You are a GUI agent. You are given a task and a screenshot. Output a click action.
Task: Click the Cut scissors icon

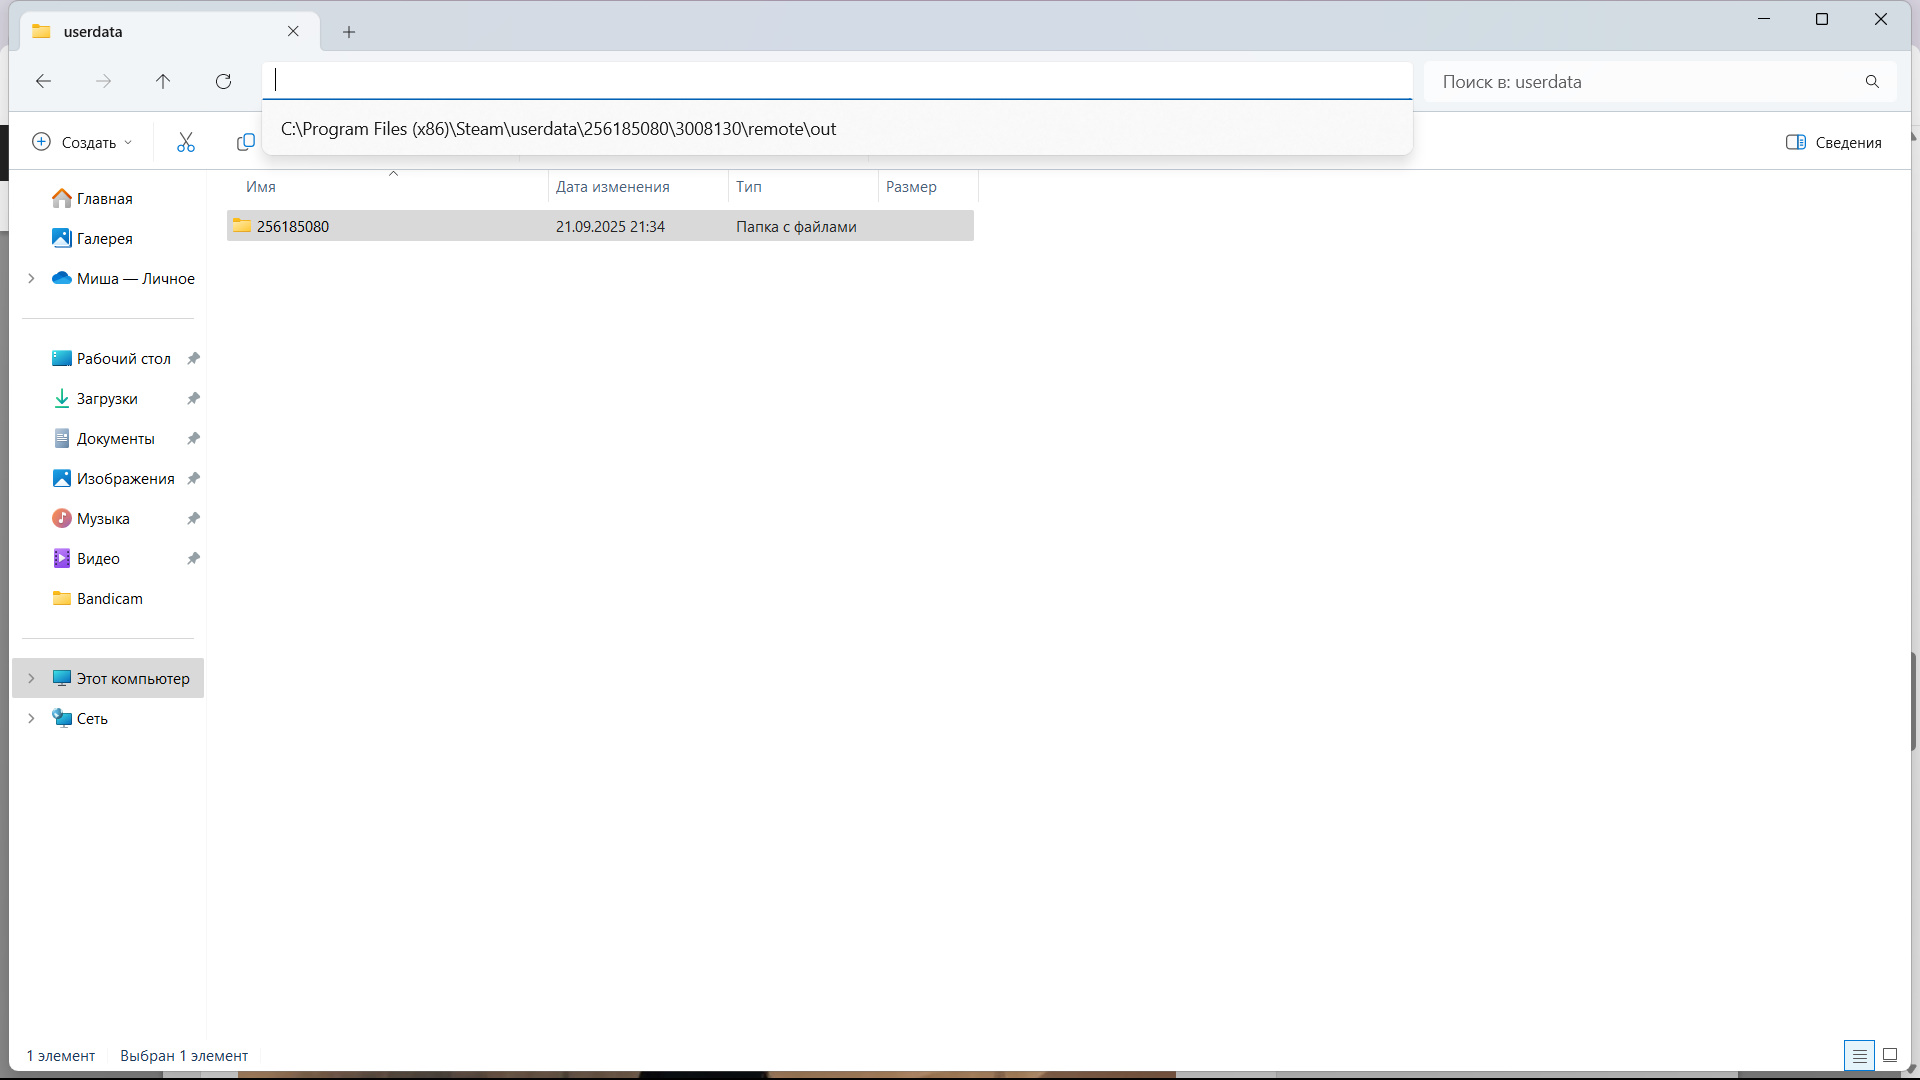(186, 143)
